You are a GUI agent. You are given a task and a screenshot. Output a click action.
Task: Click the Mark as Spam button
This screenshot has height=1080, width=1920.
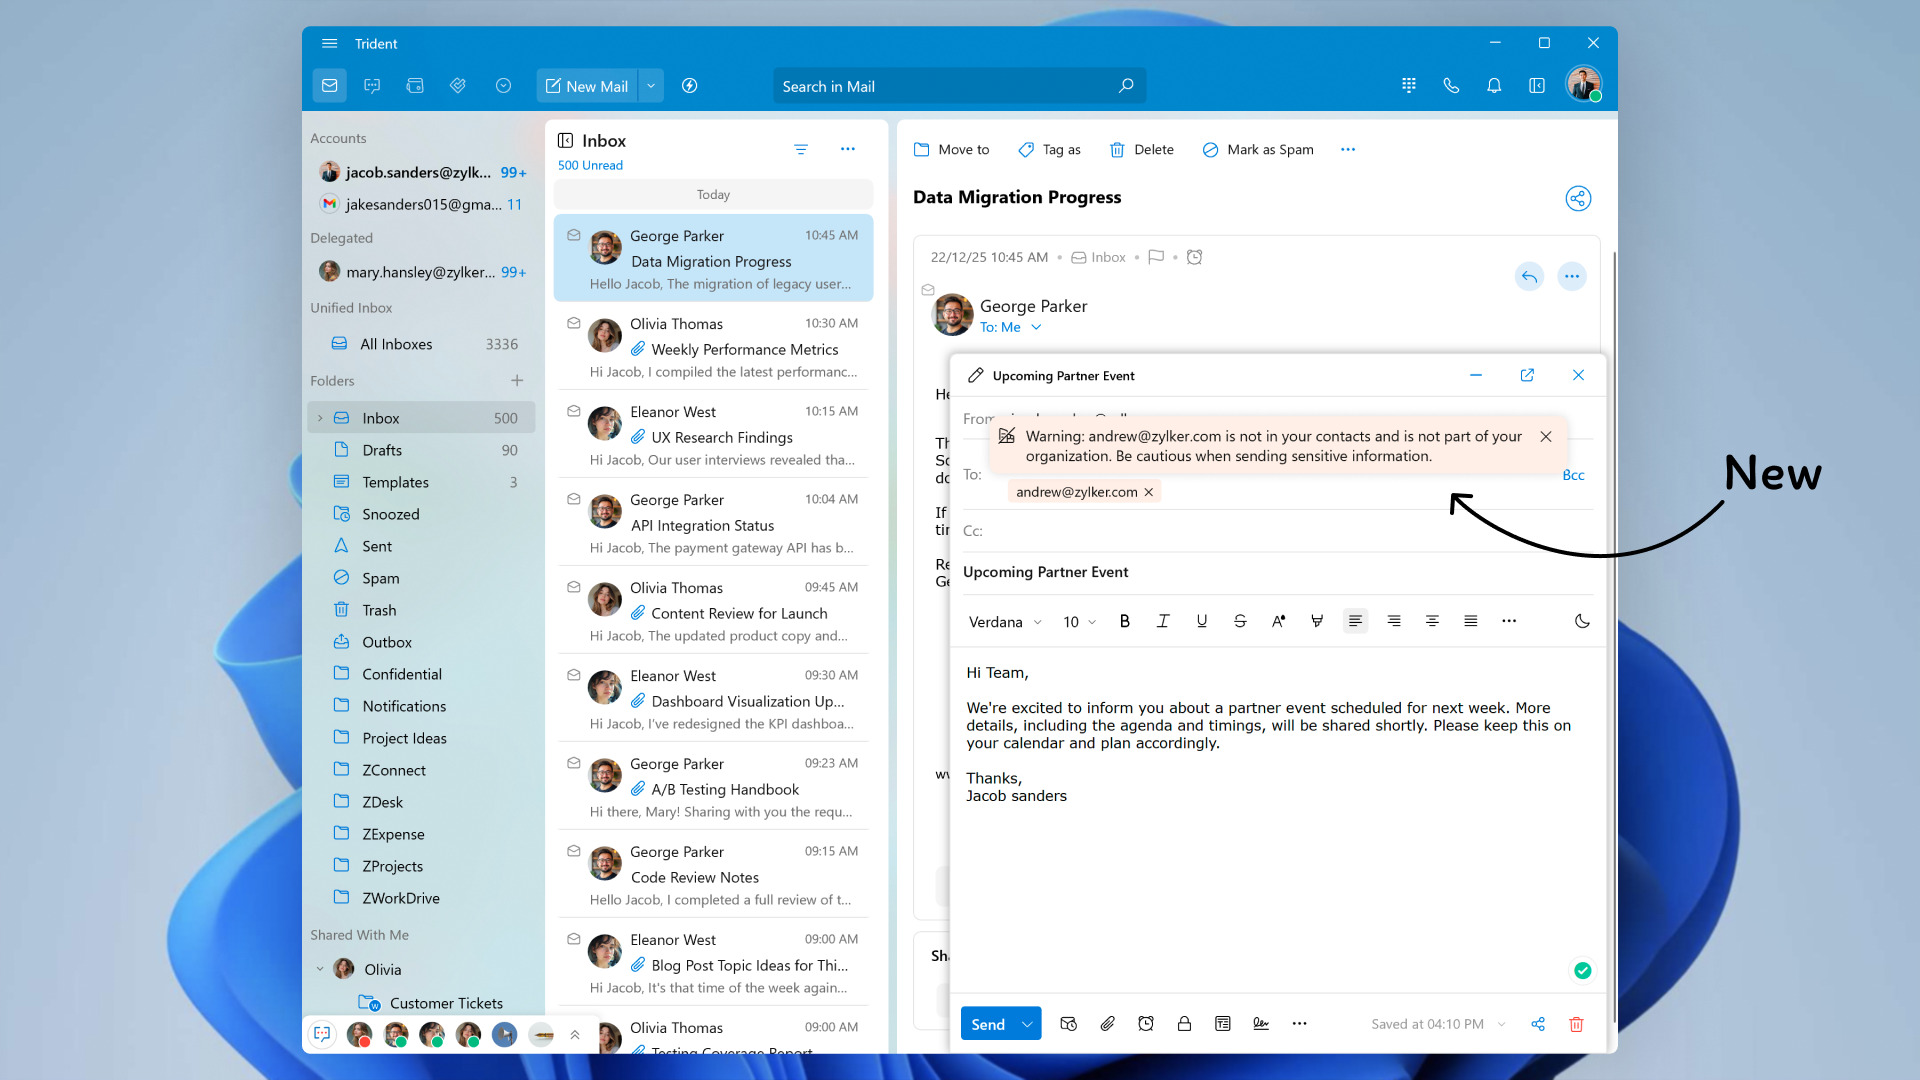point(1258,149)
